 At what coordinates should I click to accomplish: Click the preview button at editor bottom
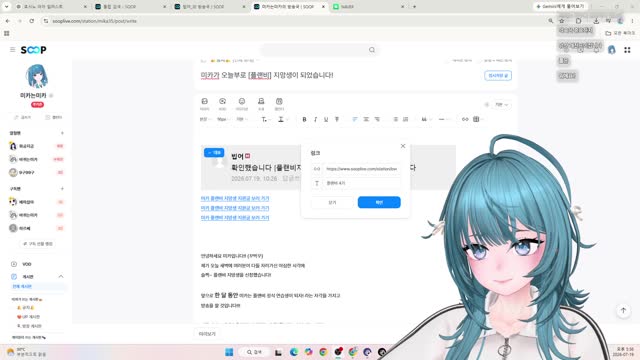pyautogui.click(x=207, y=334)
